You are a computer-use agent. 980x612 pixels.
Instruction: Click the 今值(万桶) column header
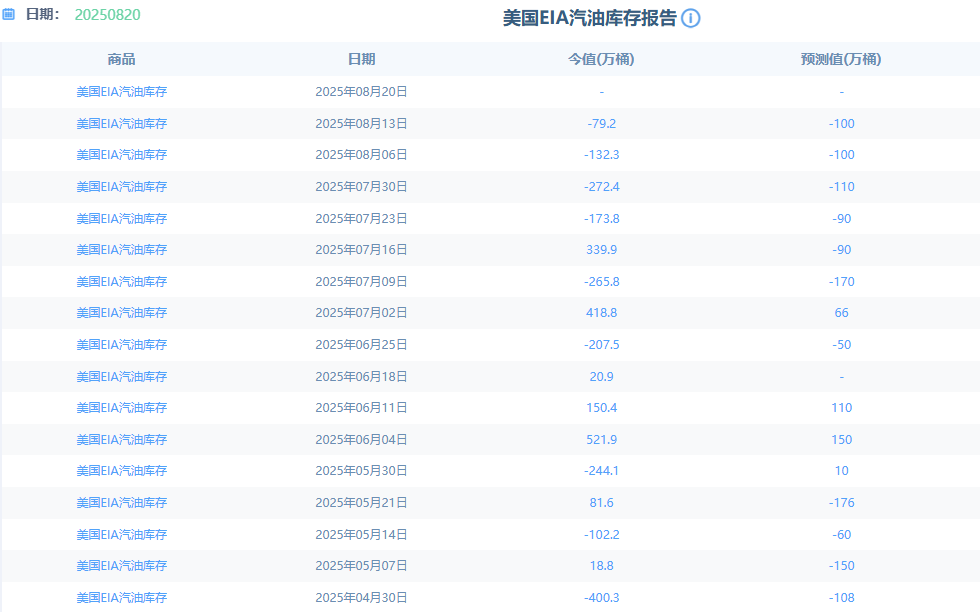pyautogui.click(x=601, y=59)
